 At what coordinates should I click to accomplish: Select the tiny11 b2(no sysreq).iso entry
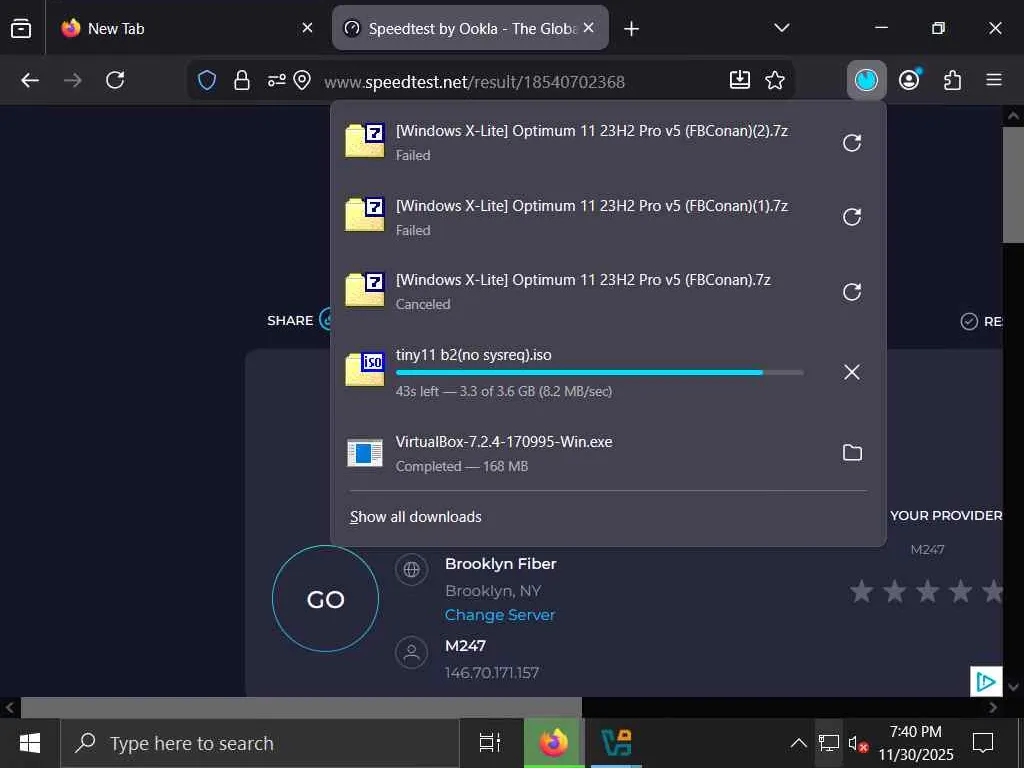pos(581,372)
